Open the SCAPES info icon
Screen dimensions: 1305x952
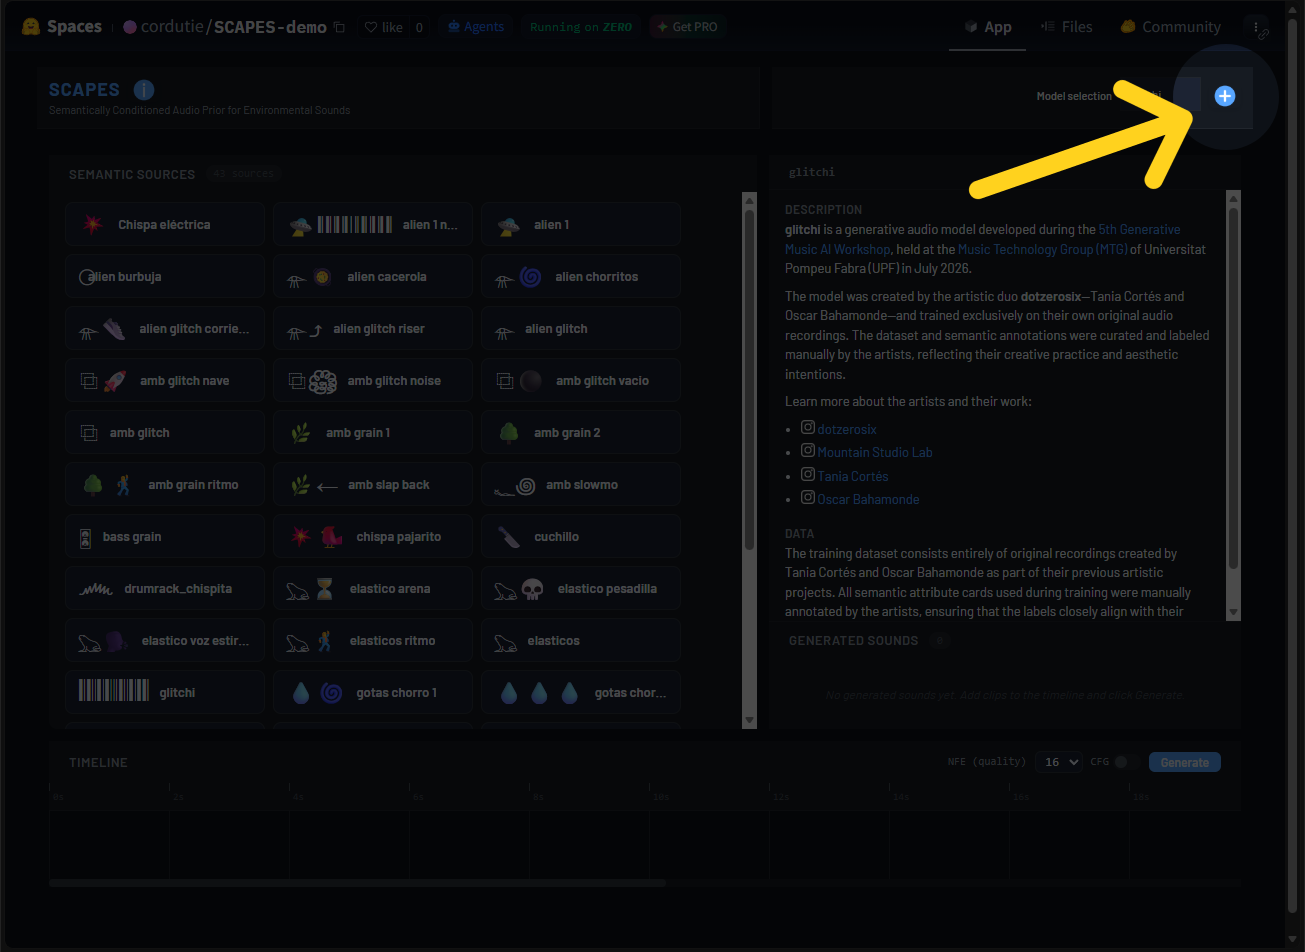tap(143, 90)
